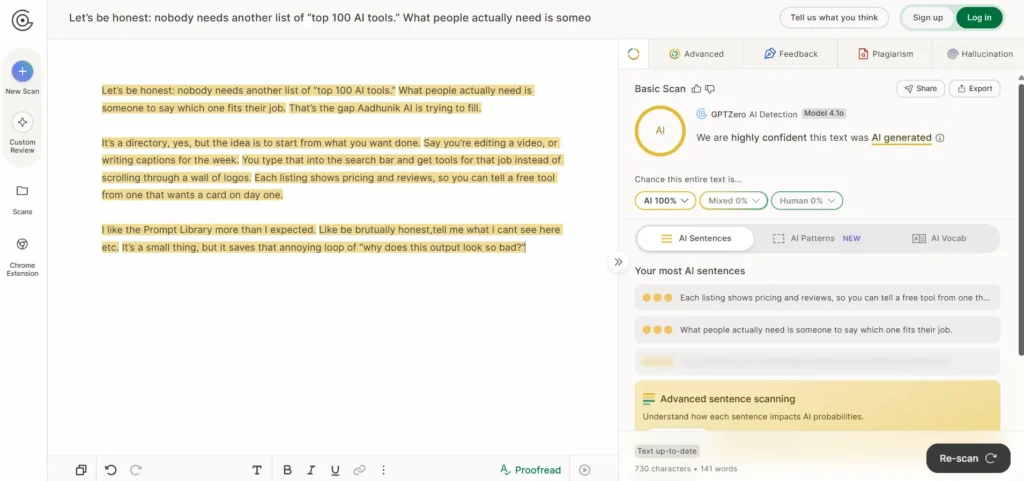Open the Chrome Extension link icon

click(x=22, y=243)
